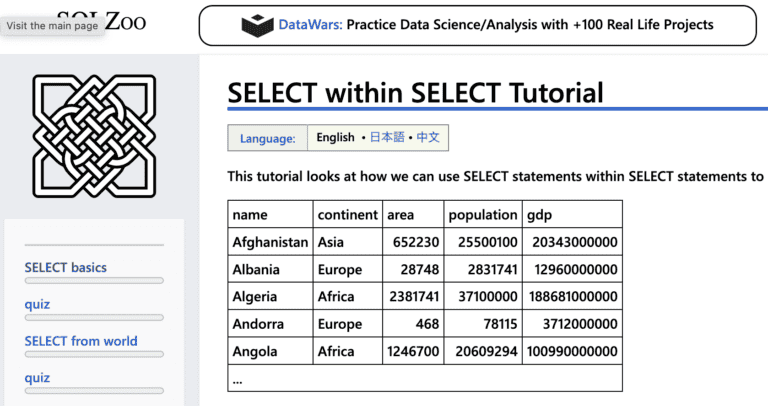
Task: Click the Angola table cell
Action: click(x=270, y=351)
